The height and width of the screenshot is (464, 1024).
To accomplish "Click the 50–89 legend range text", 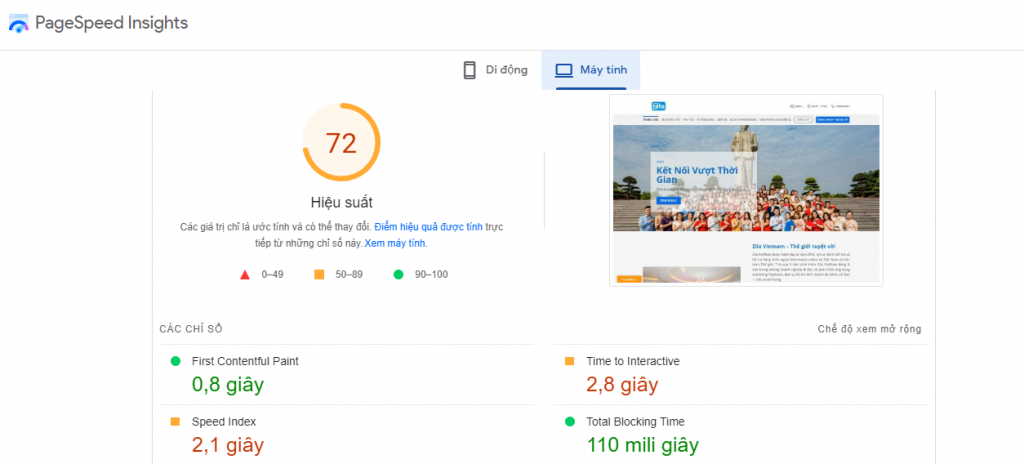I will [349, 274].
